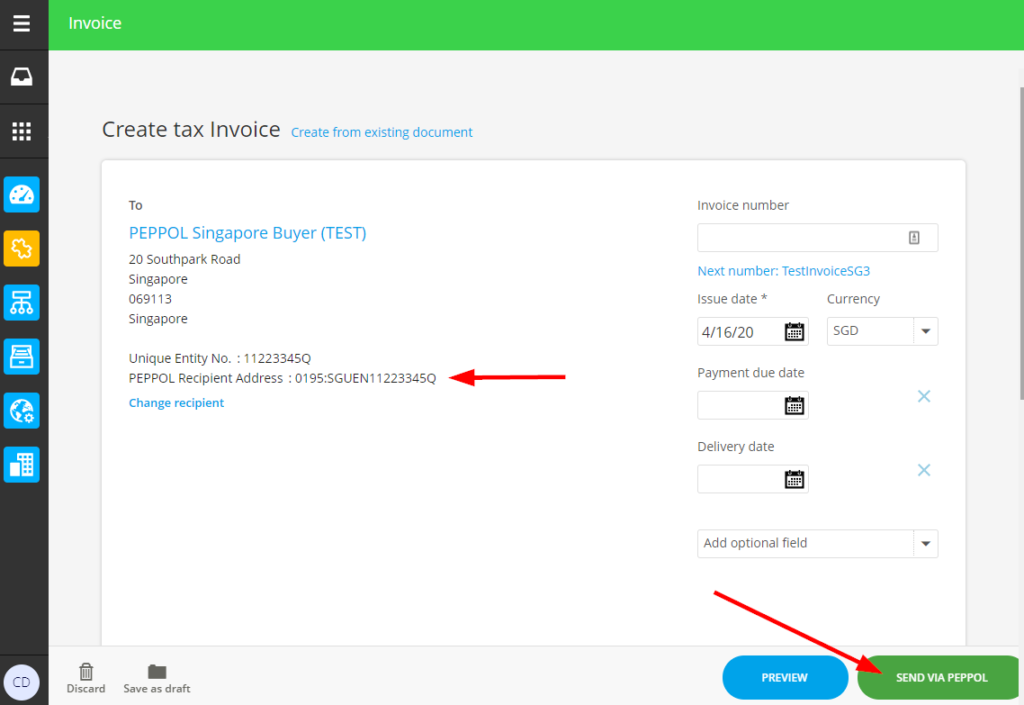Remove the payment due date field

point(923,396)
